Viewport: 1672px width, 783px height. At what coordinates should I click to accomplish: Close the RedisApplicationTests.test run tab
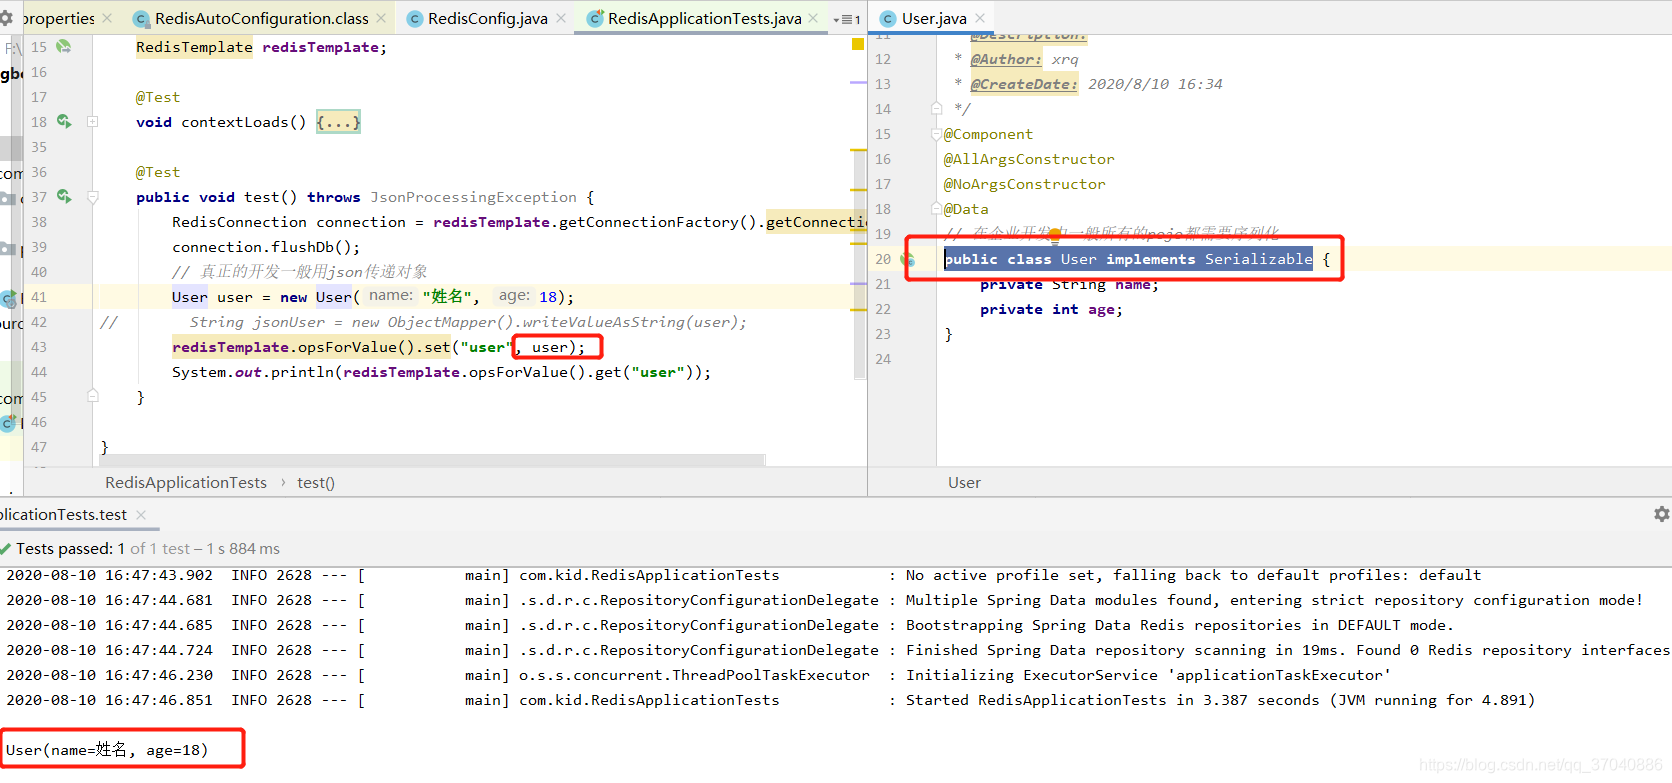tap(141, 515)
